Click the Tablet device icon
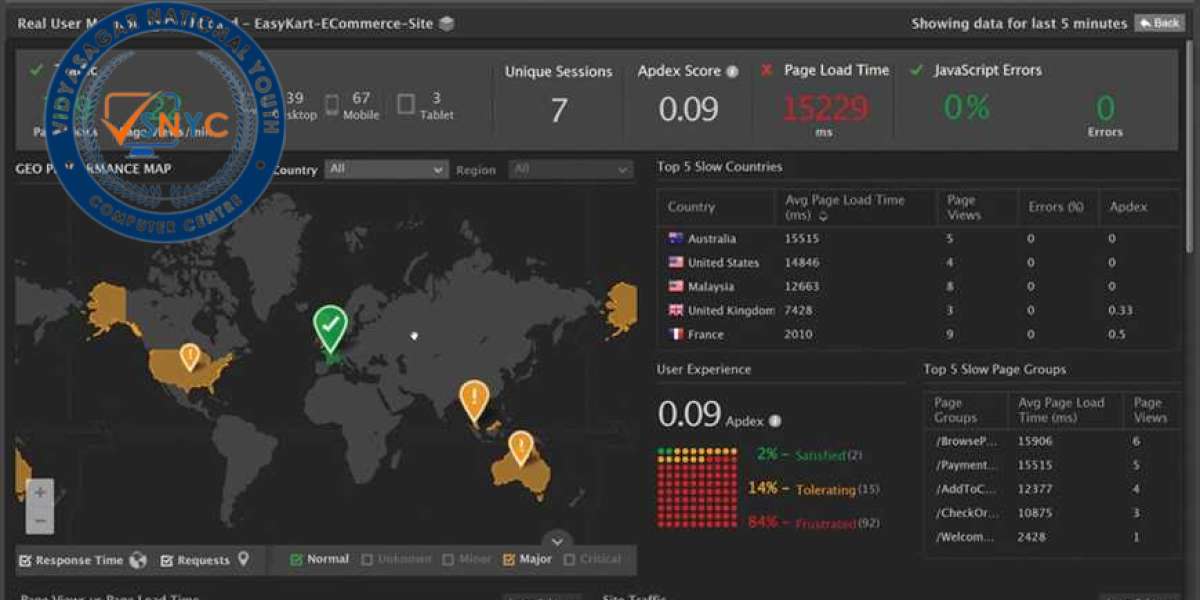Viewport: 1200px width, 600px height. 405,103
